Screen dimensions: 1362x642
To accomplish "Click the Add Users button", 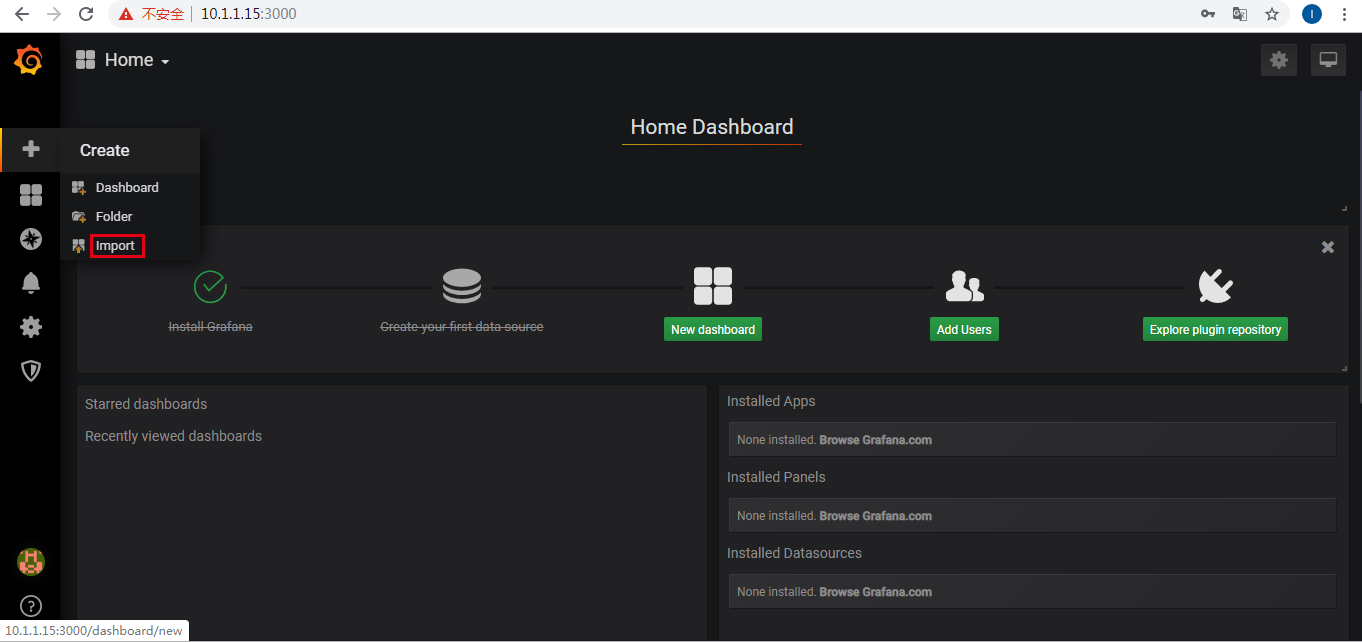I will point(964,329).
